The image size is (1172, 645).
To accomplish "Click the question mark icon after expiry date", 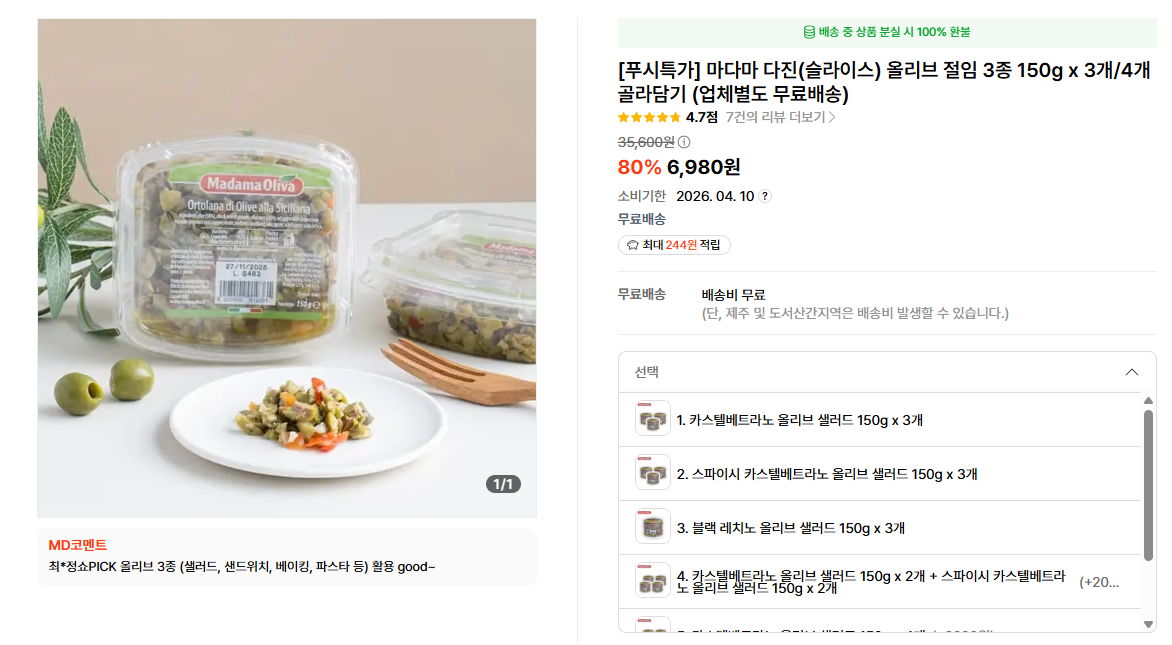I will coord(765,197).
